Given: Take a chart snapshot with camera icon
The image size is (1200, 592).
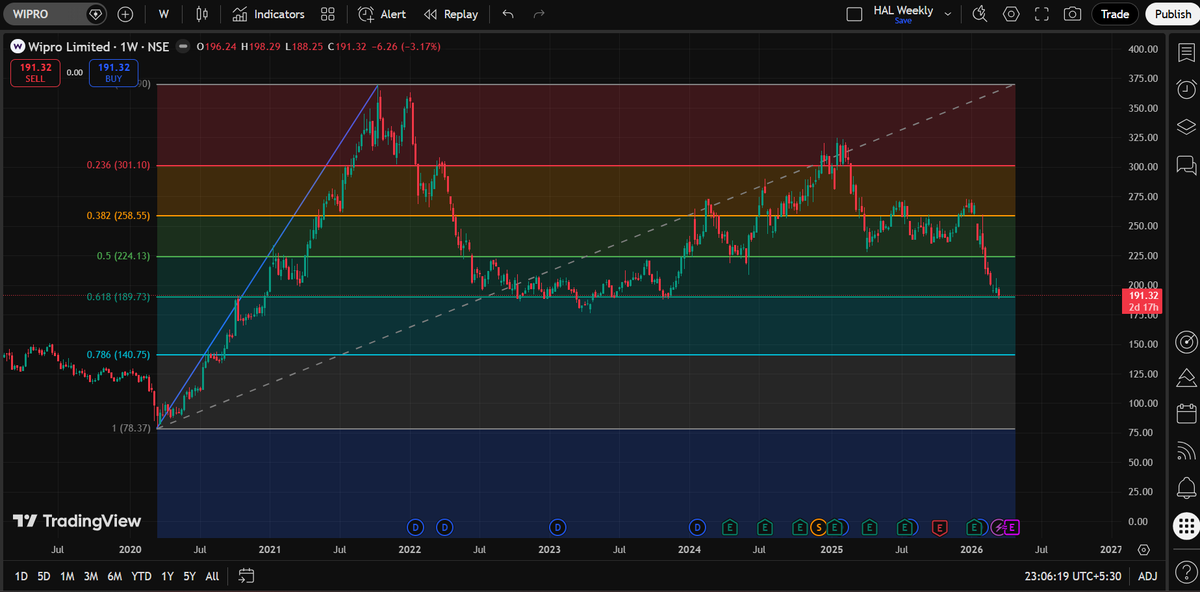Looking at the screenshot, I should click(x=1073, y=14).
